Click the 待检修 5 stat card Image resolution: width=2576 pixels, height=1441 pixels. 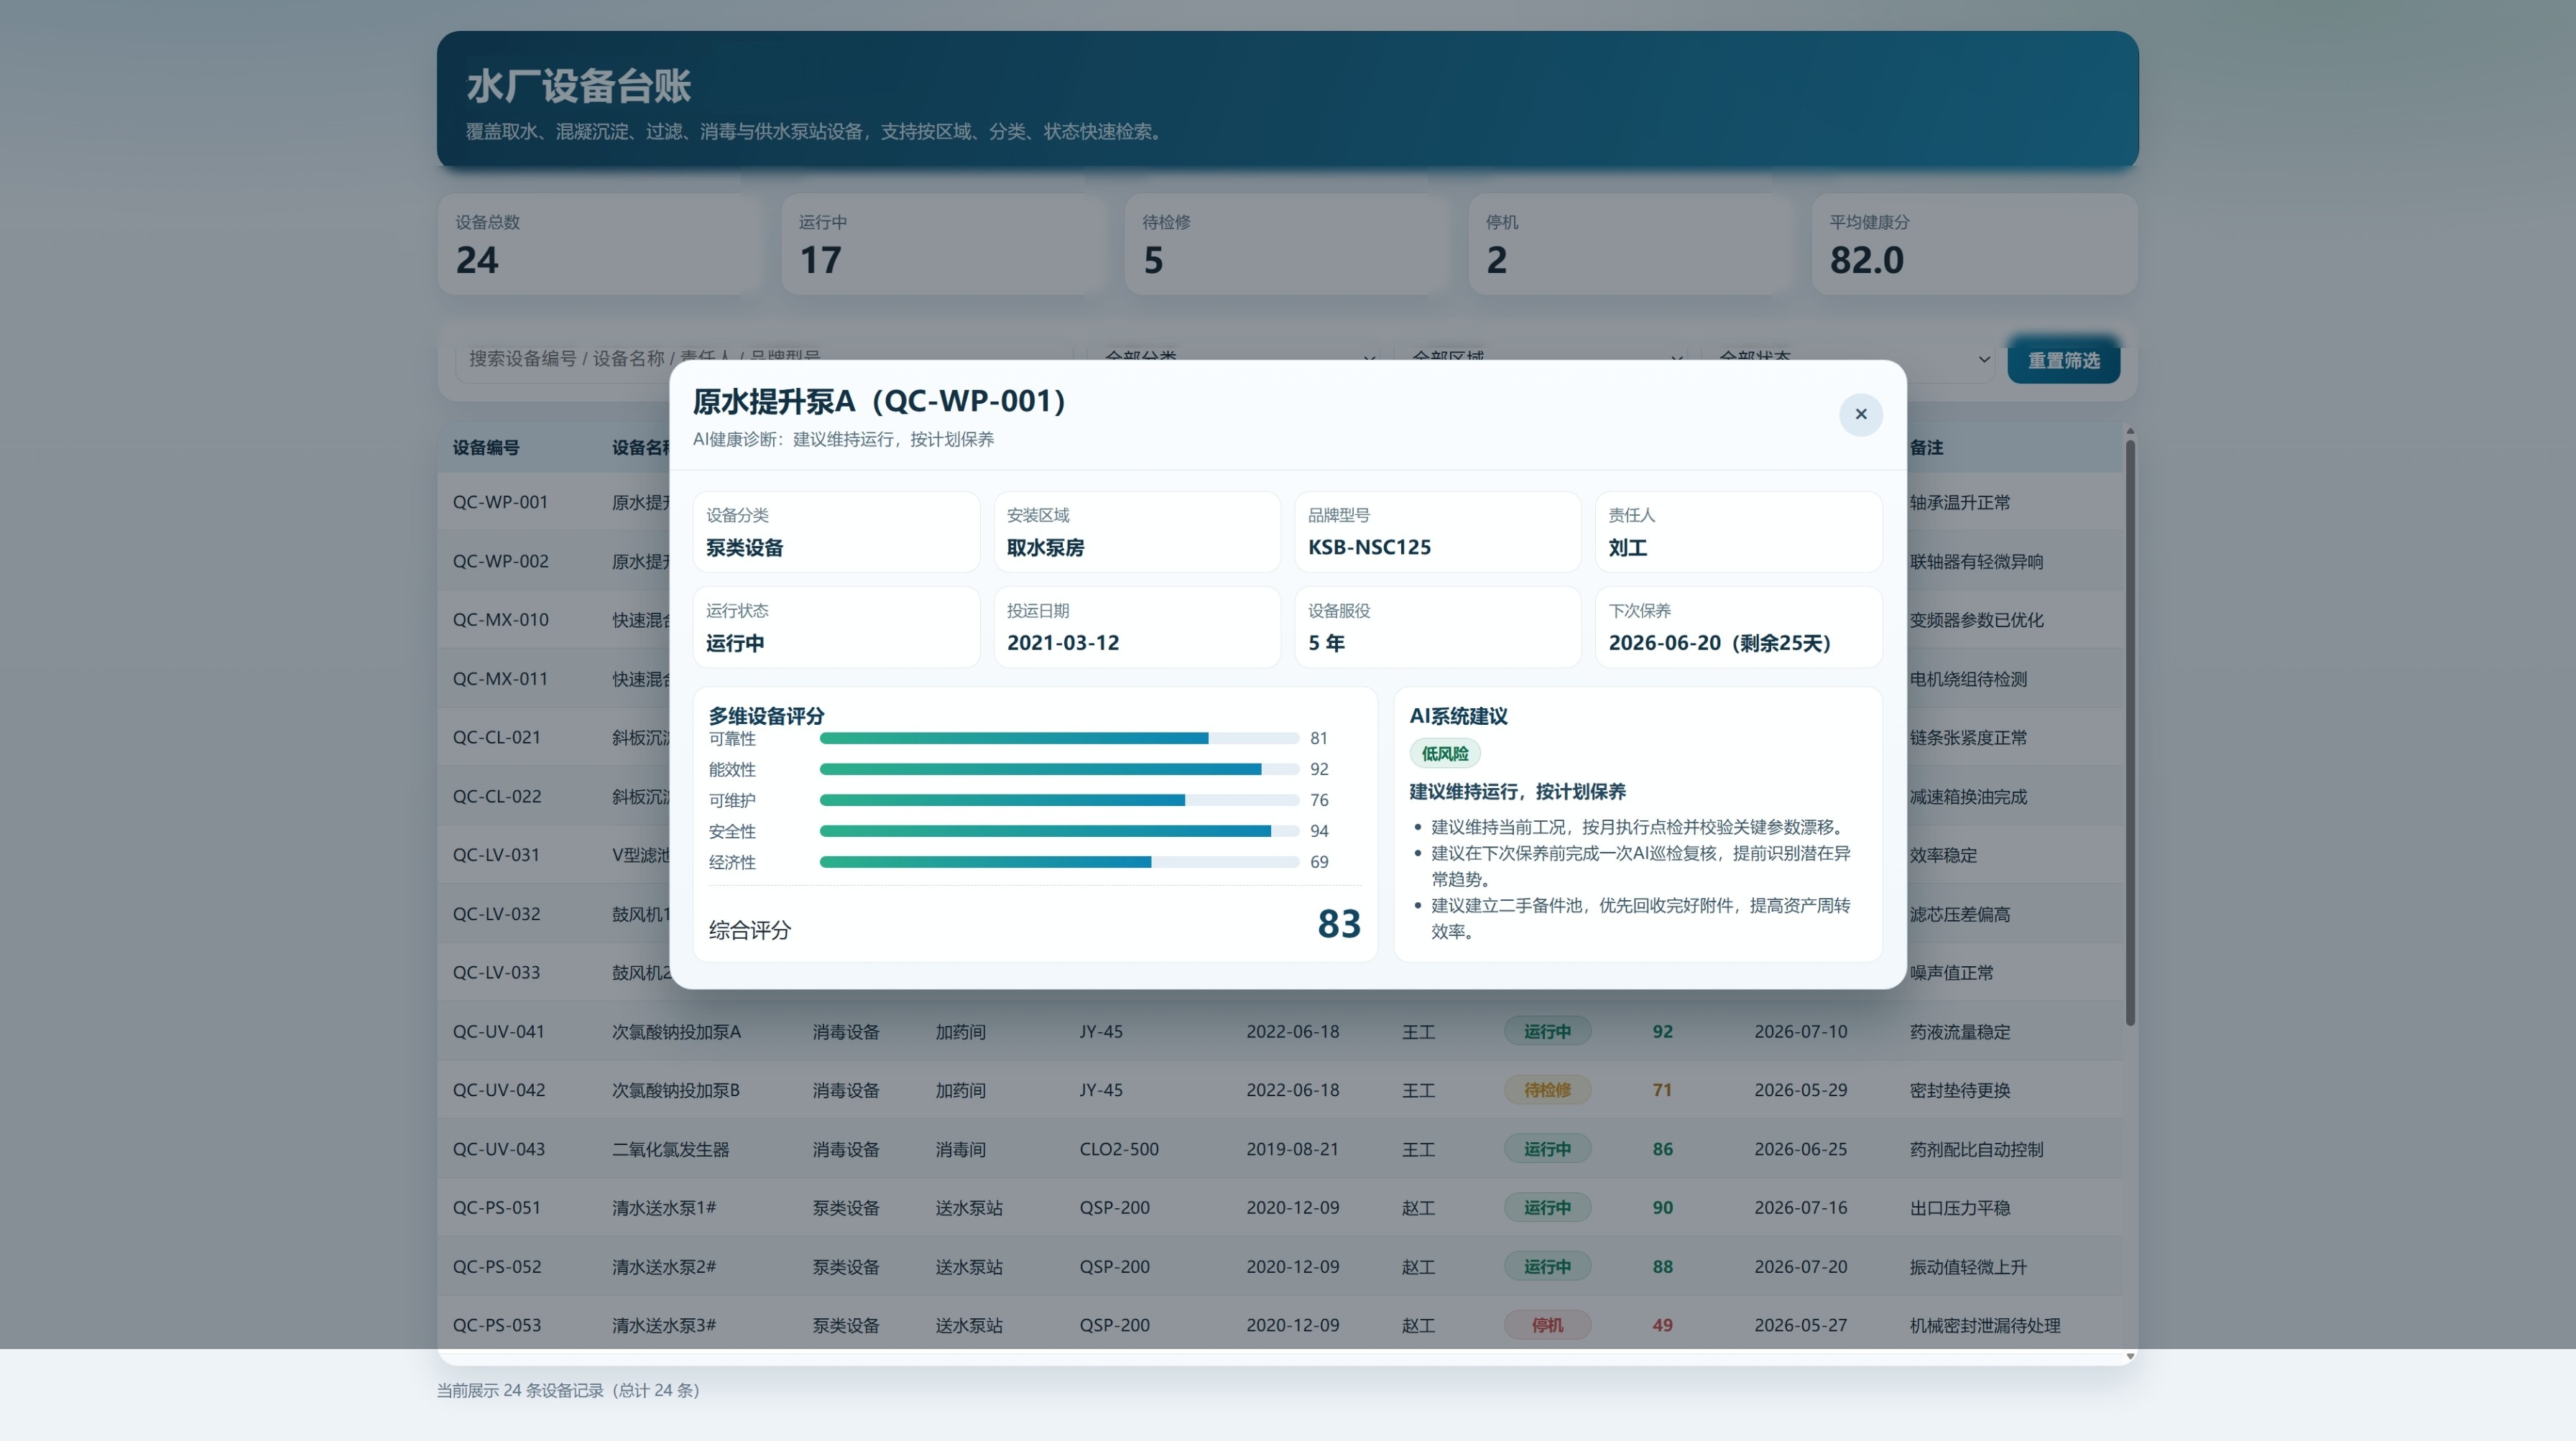1286,244
